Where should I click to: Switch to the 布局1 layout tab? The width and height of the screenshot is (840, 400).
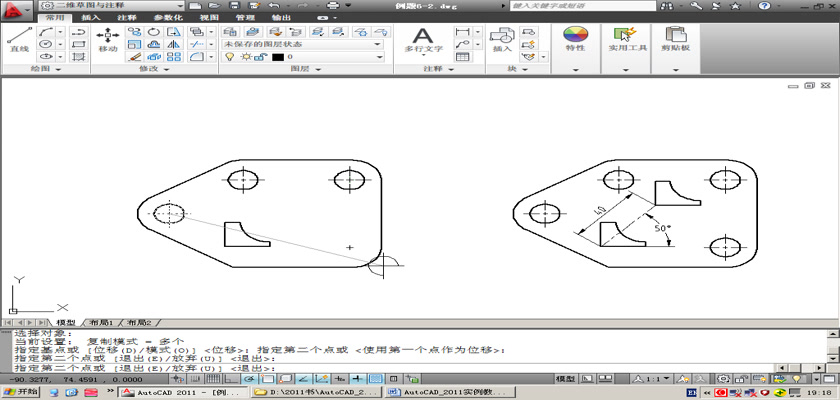click(x=103, y=323)
